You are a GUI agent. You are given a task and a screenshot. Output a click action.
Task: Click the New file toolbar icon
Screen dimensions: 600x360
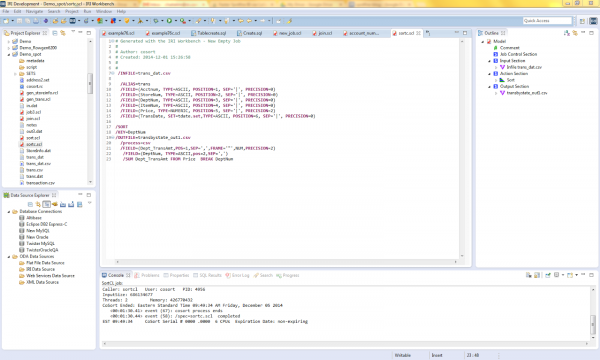6,21
